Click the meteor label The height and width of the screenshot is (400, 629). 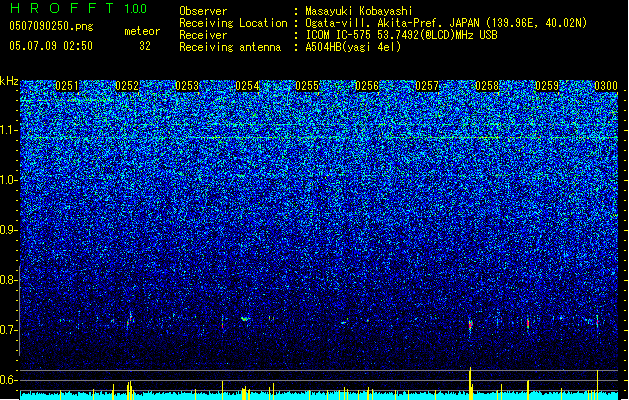142,31
